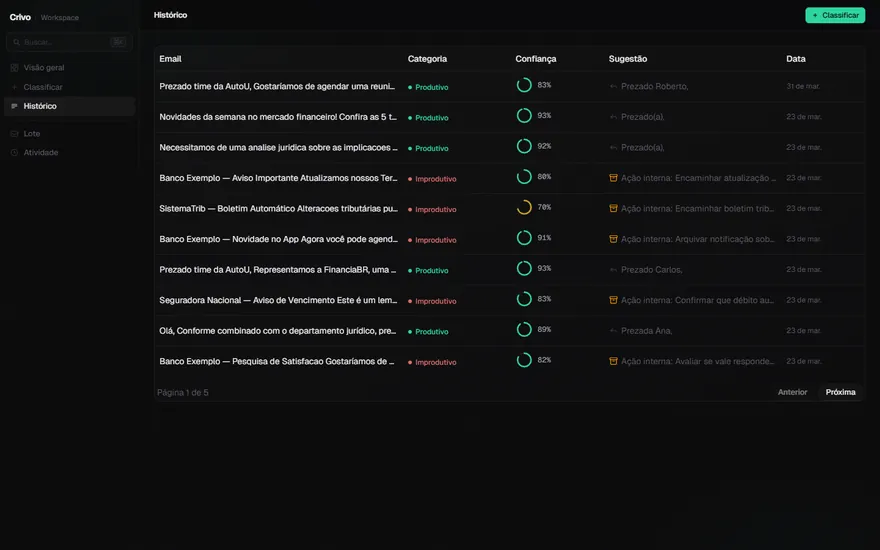Open email 'Prezado time da AutoU, Gostaríamos de agendar'

click(x=277, y=86)
